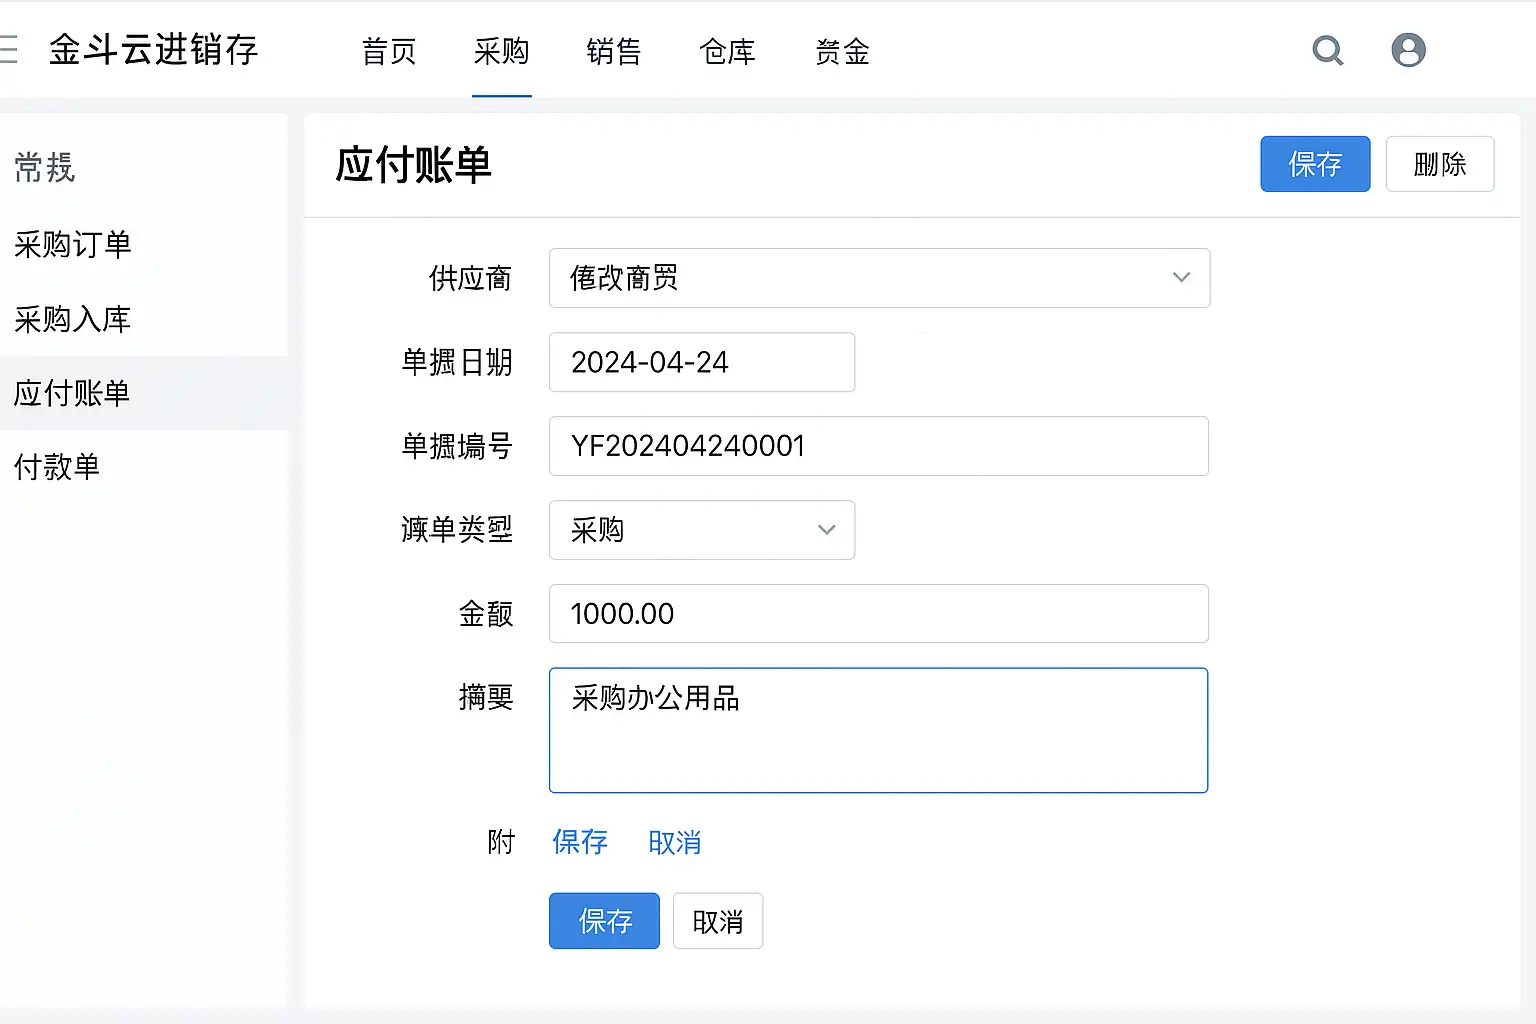Click the document date input field
The width and height of the screenshot is (1536, 1024).
point(701,362)
